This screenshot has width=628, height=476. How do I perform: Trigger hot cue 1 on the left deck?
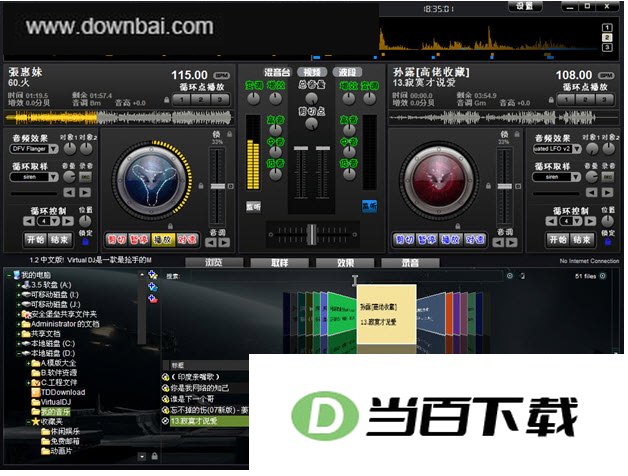coord(182,99)
